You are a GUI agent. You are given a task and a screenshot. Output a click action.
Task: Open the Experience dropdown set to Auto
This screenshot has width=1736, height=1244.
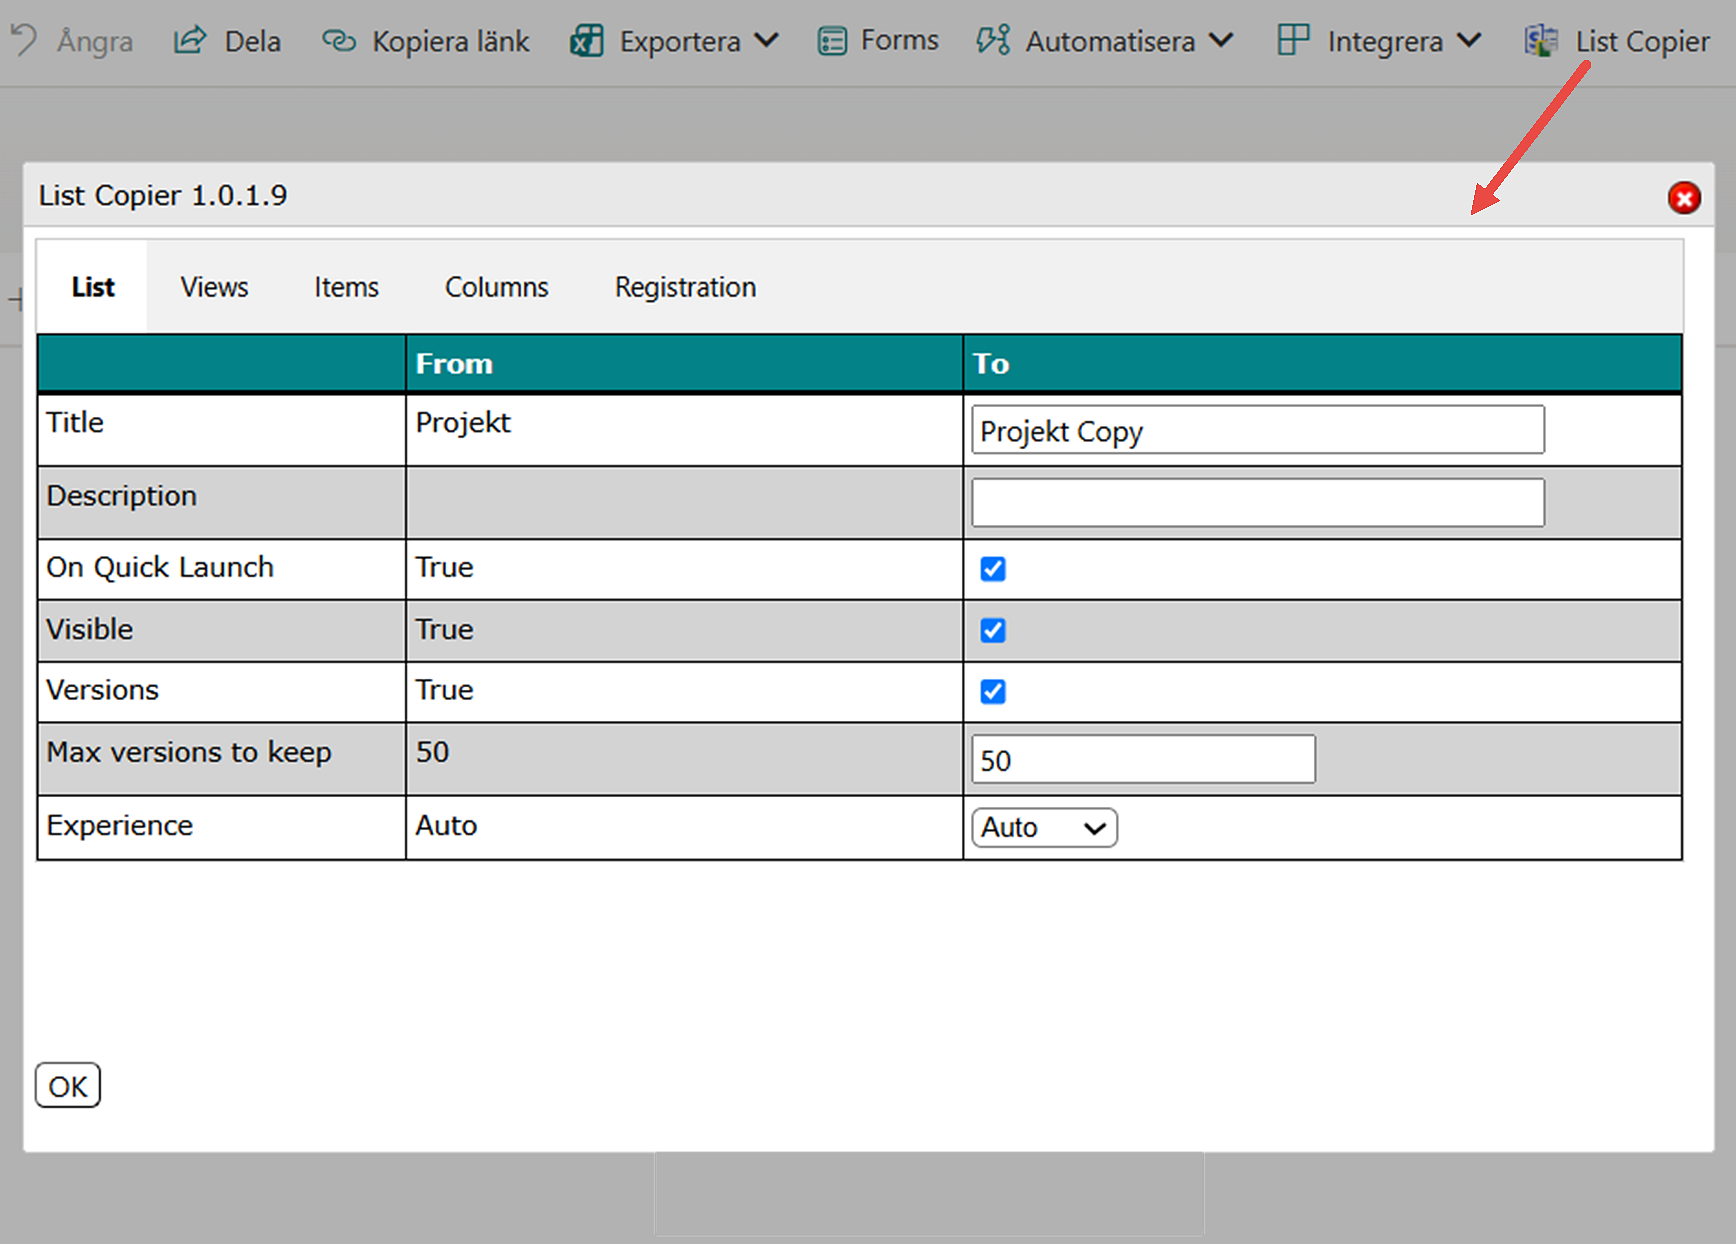(1043, 827)
